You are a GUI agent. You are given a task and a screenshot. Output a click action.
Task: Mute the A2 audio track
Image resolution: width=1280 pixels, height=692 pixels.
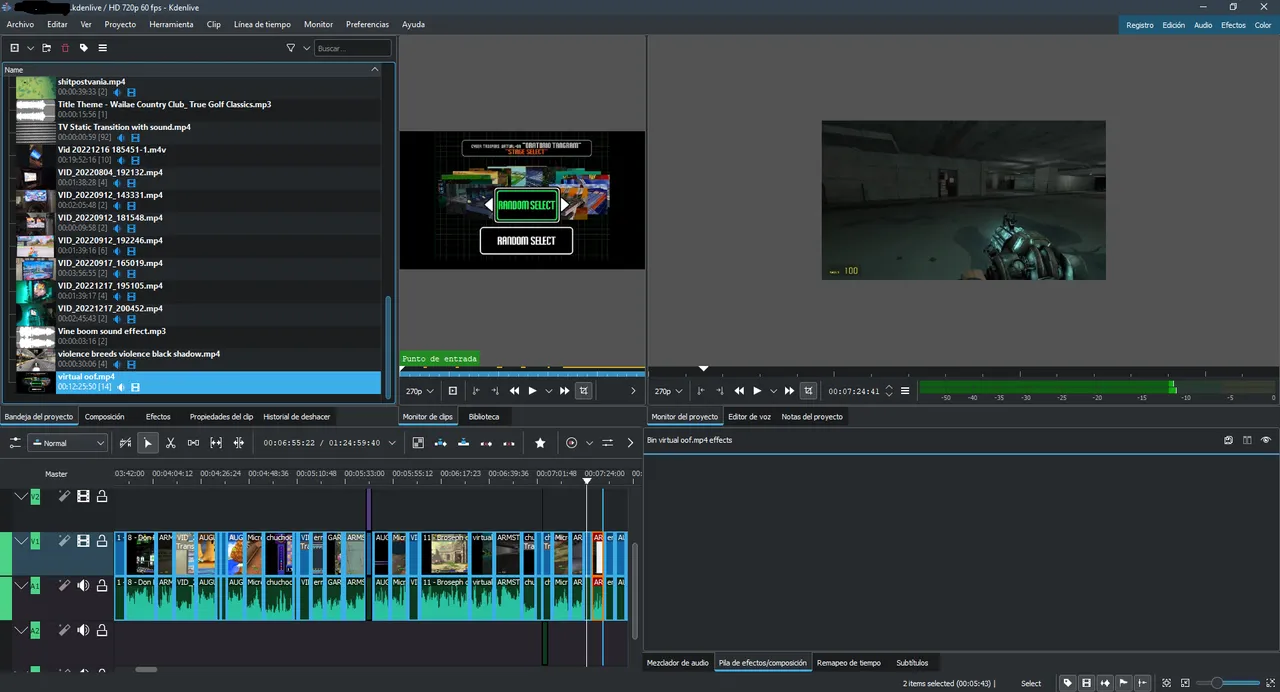click(x=83, y=630)
